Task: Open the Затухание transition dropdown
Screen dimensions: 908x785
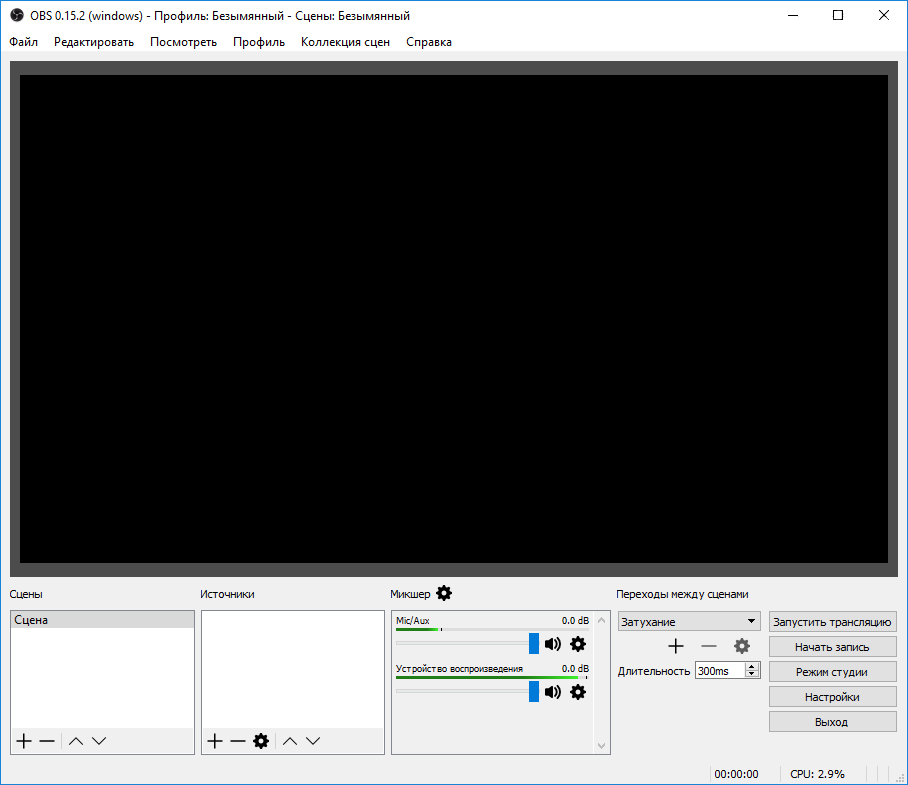Action: click(x=688, y=622)
